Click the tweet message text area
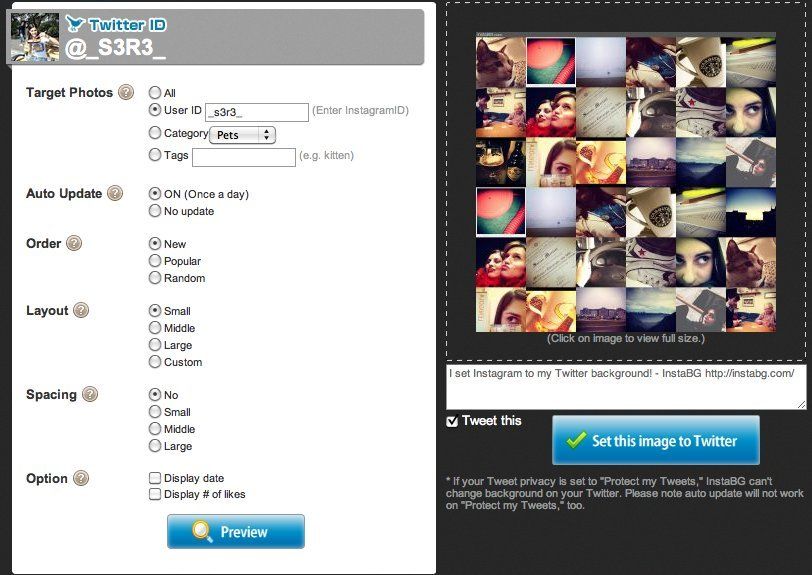 click(x=626, y=387)
